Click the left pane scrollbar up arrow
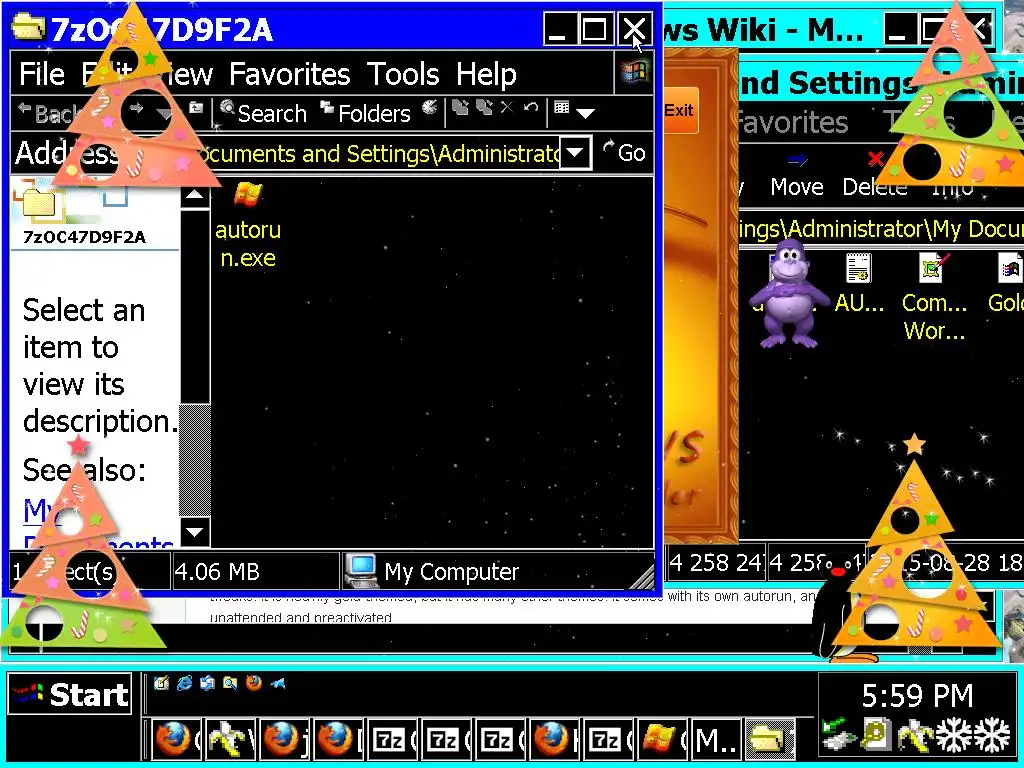The image size is (1024, 768). tap(195, 196)
